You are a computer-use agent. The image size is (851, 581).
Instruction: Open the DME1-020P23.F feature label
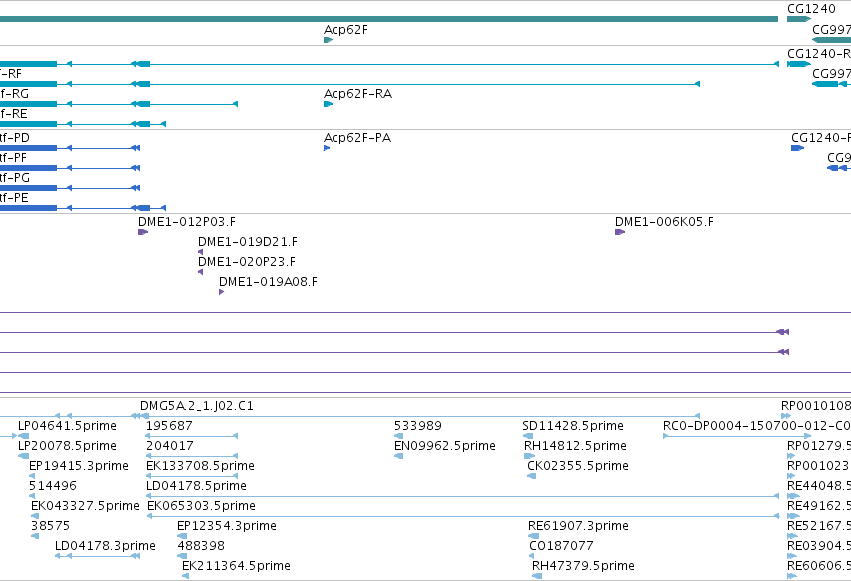click(x=247, y=262)
